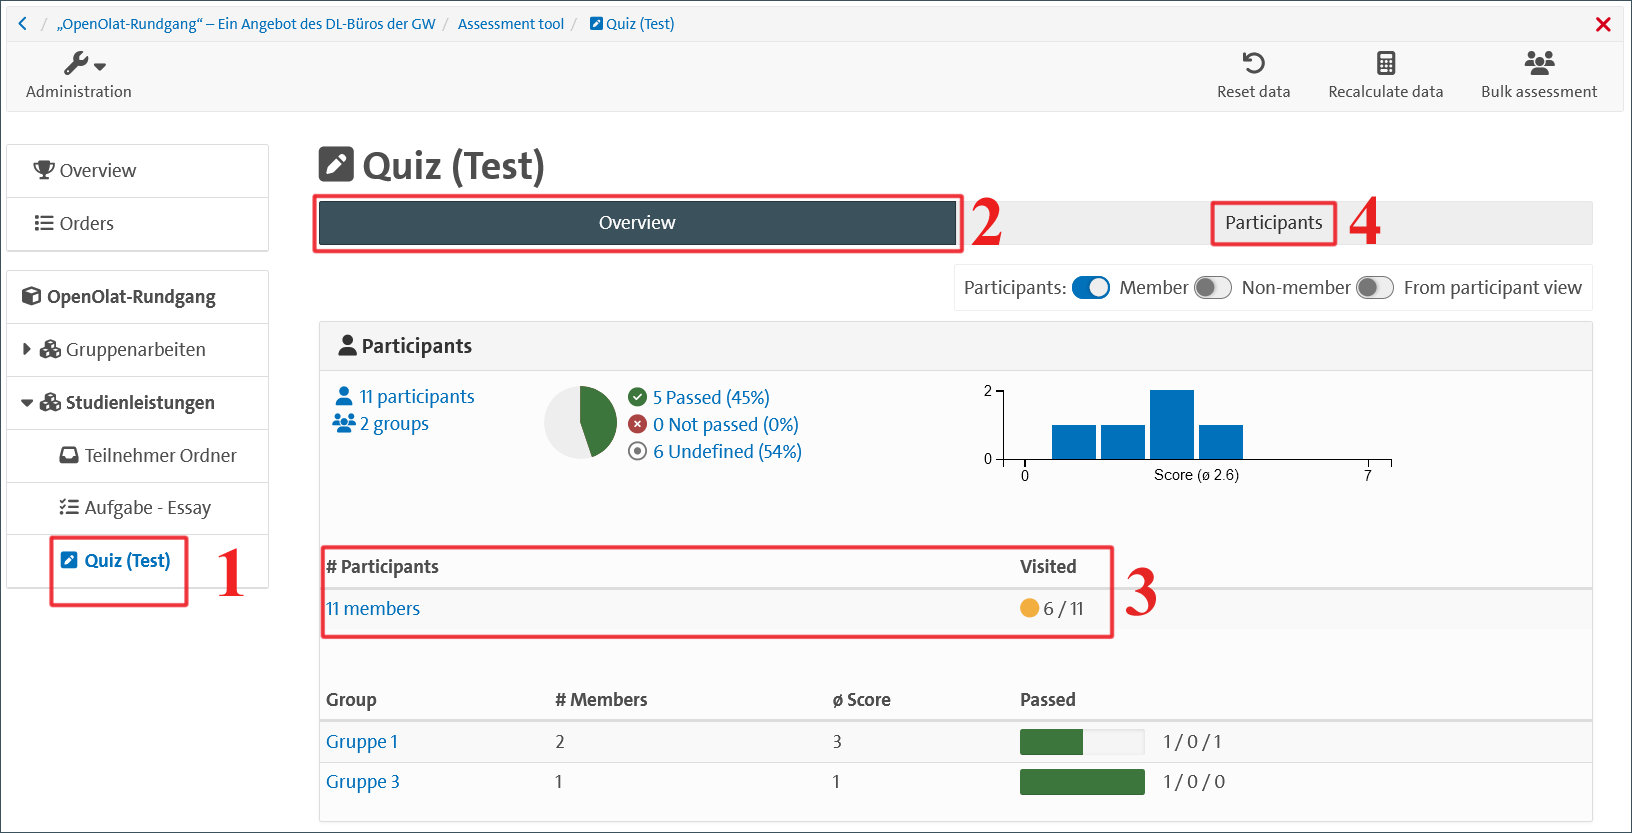Turn on From participant view toggle
Screen dimensions: 1632x833
(x=1374, y=288)
